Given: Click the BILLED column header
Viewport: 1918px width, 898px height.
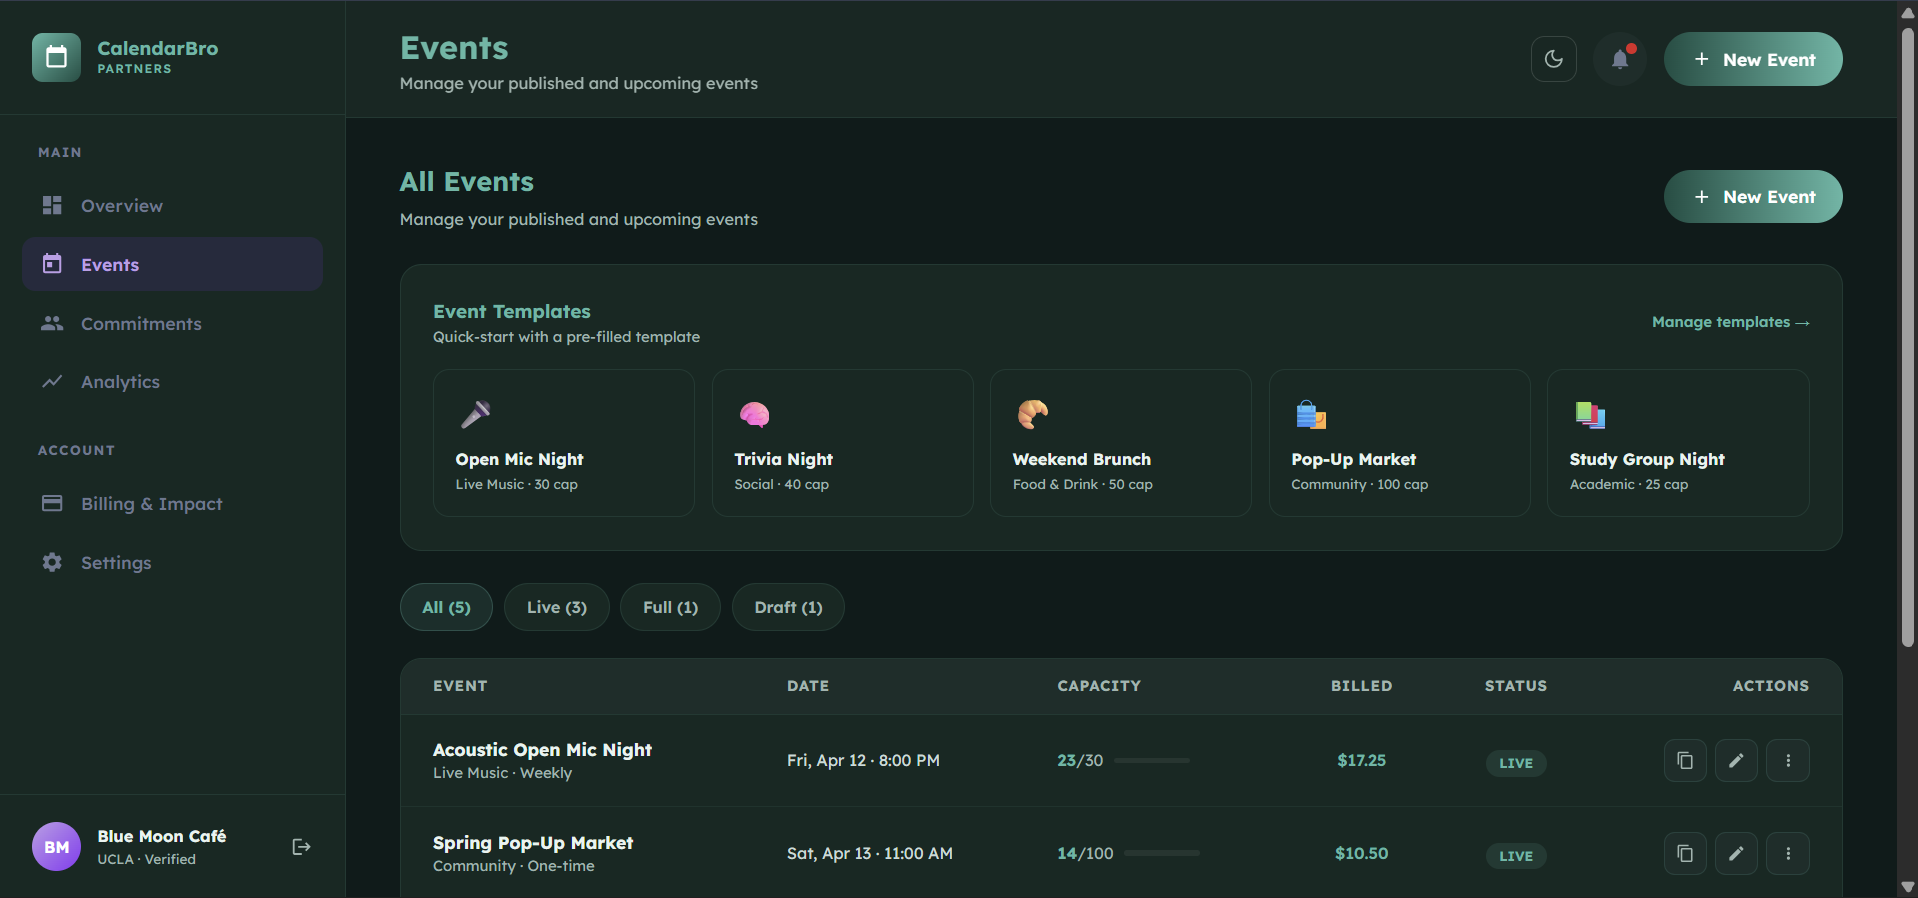Looking at the screenshot, I should (1361, 686).
